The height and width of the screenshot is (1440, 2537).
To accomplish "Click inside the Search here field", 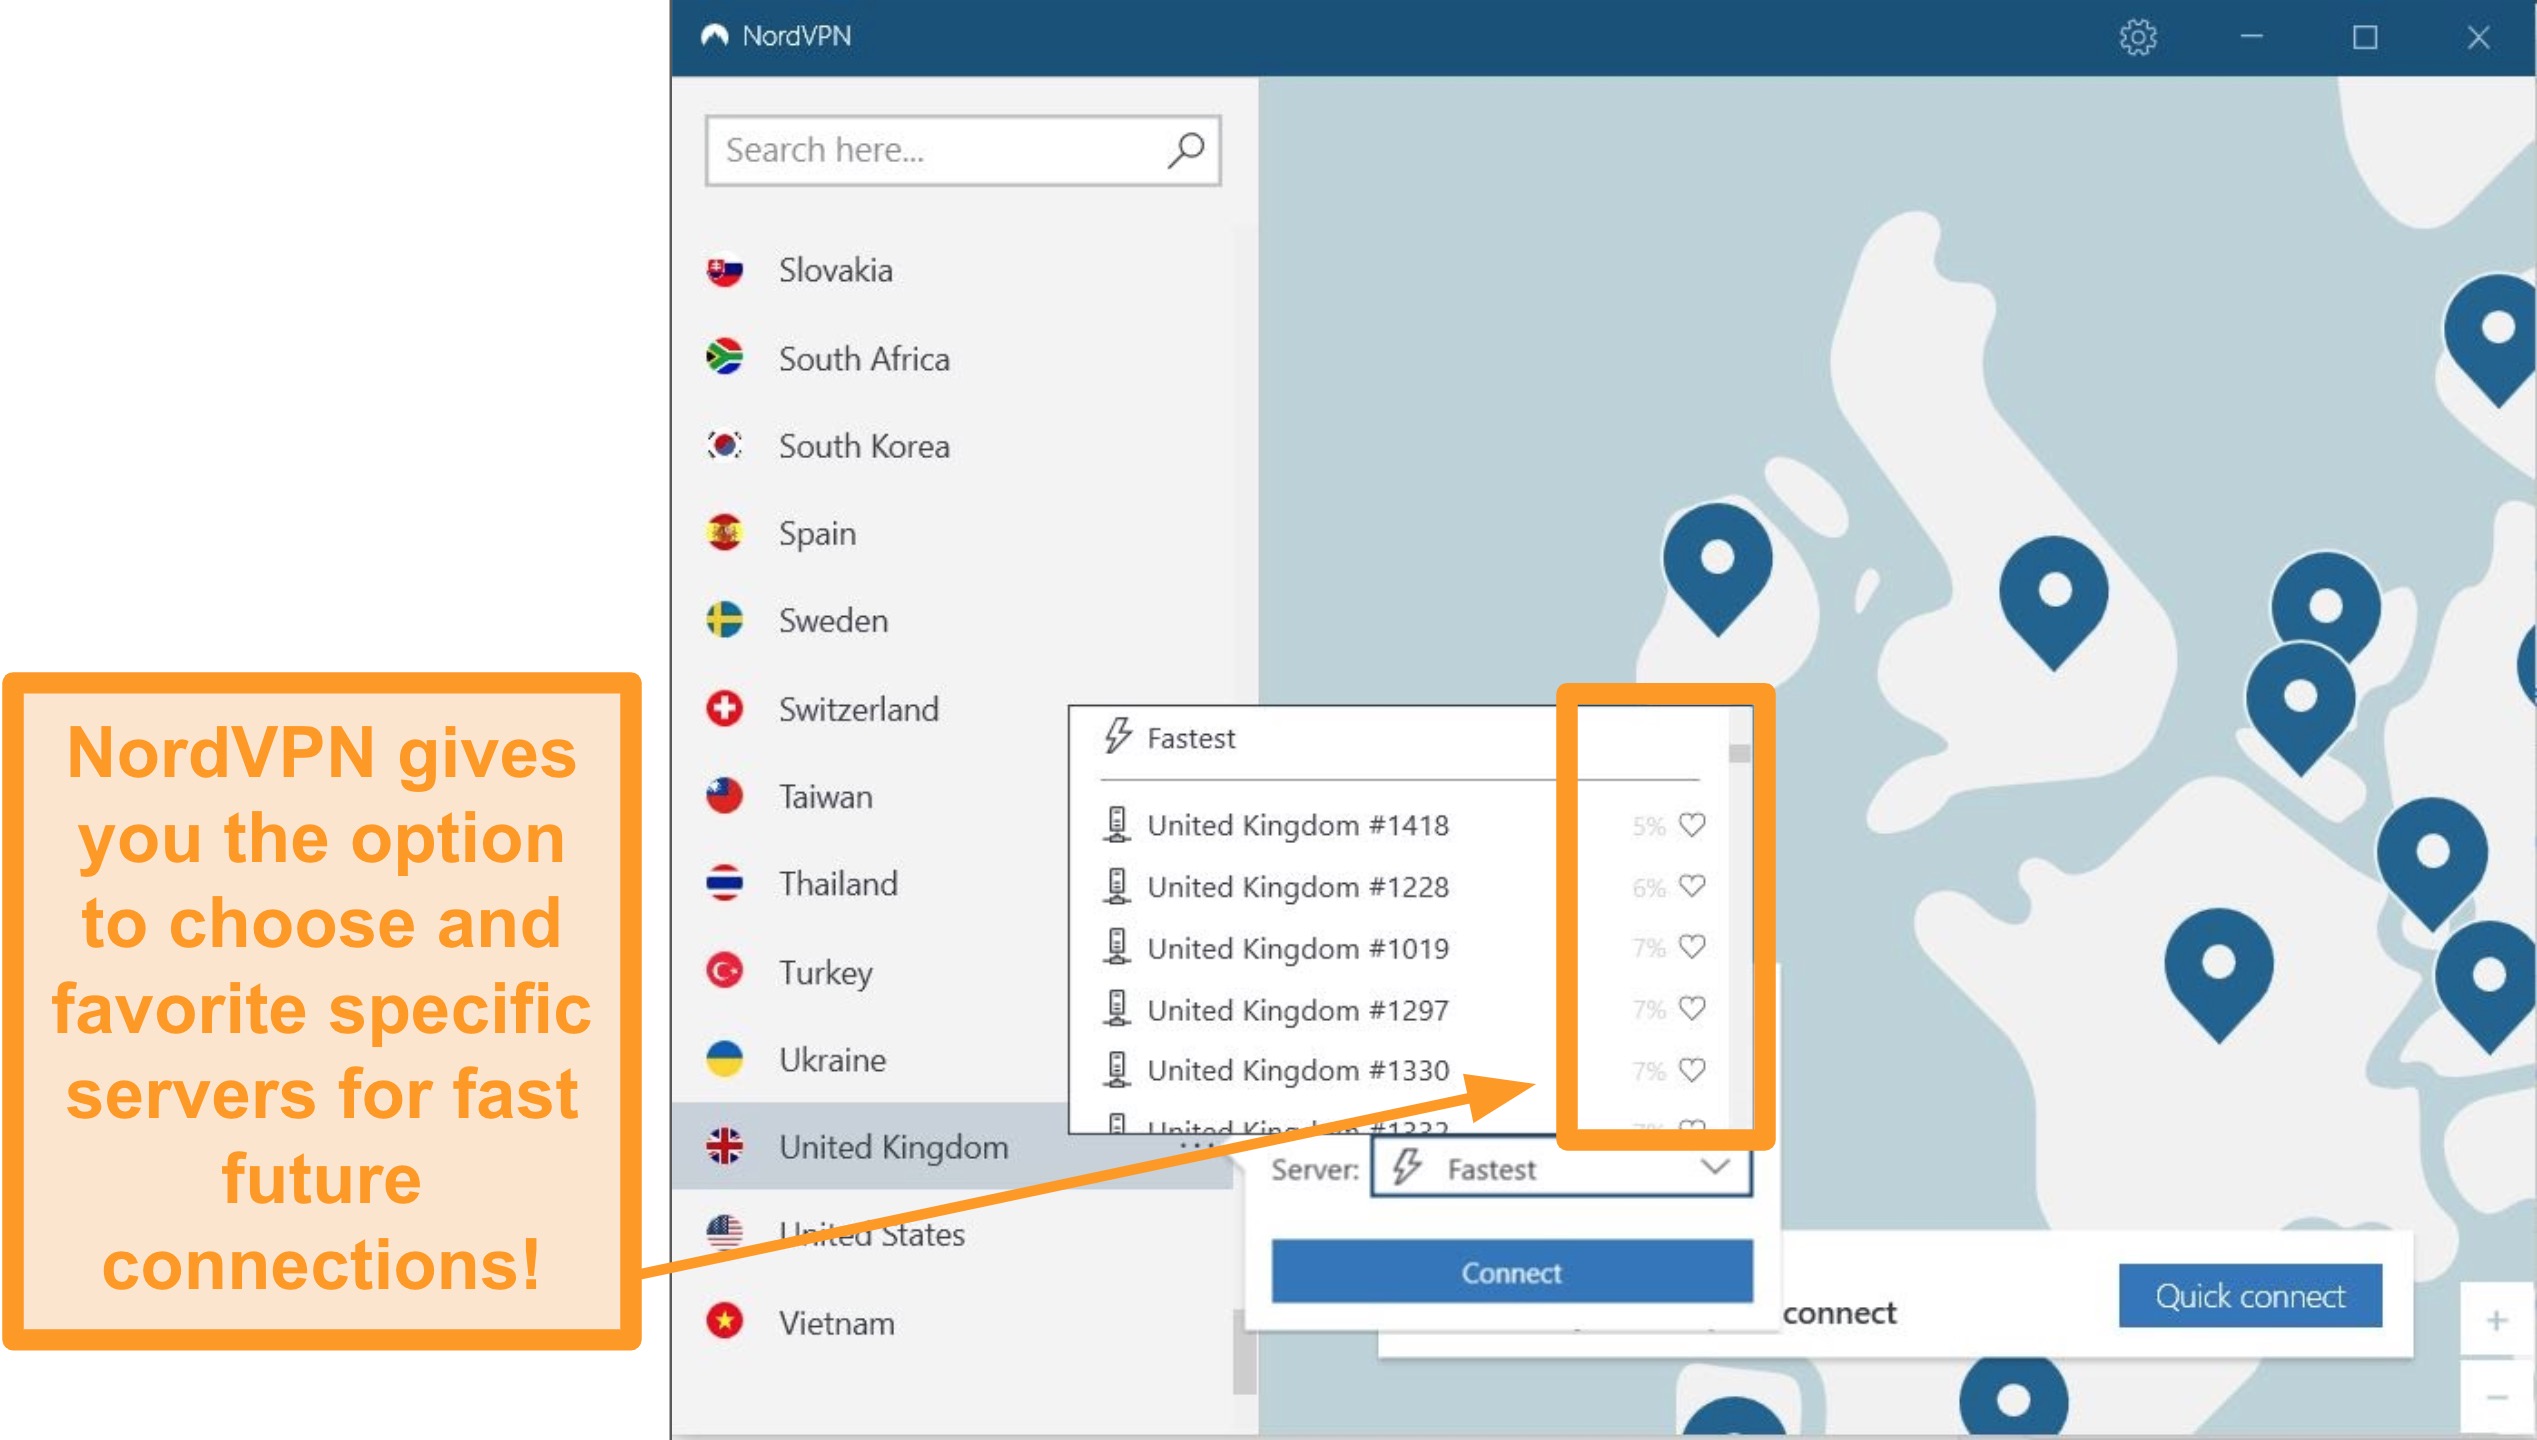I will click(x=962, y=150).
